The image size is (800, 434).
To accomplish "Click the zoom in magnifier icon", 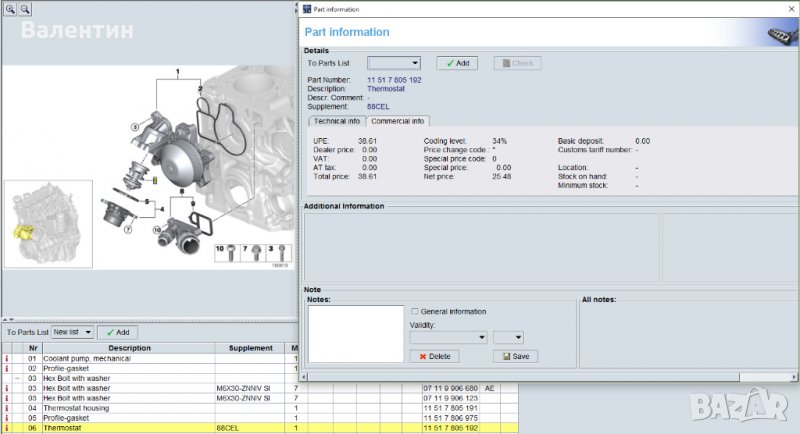I will pos(9,8).
